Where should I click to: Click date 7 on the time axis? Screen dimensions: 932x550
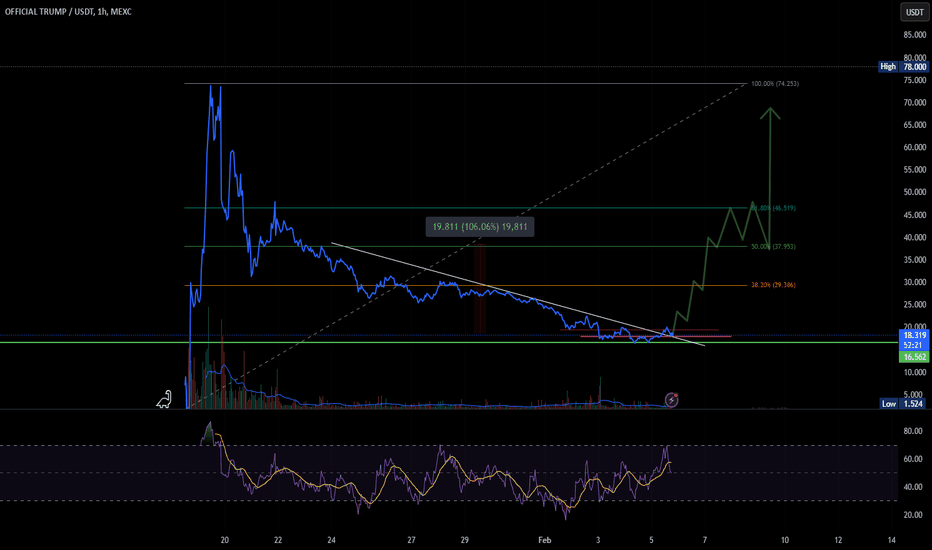click(x=705, y=540)
